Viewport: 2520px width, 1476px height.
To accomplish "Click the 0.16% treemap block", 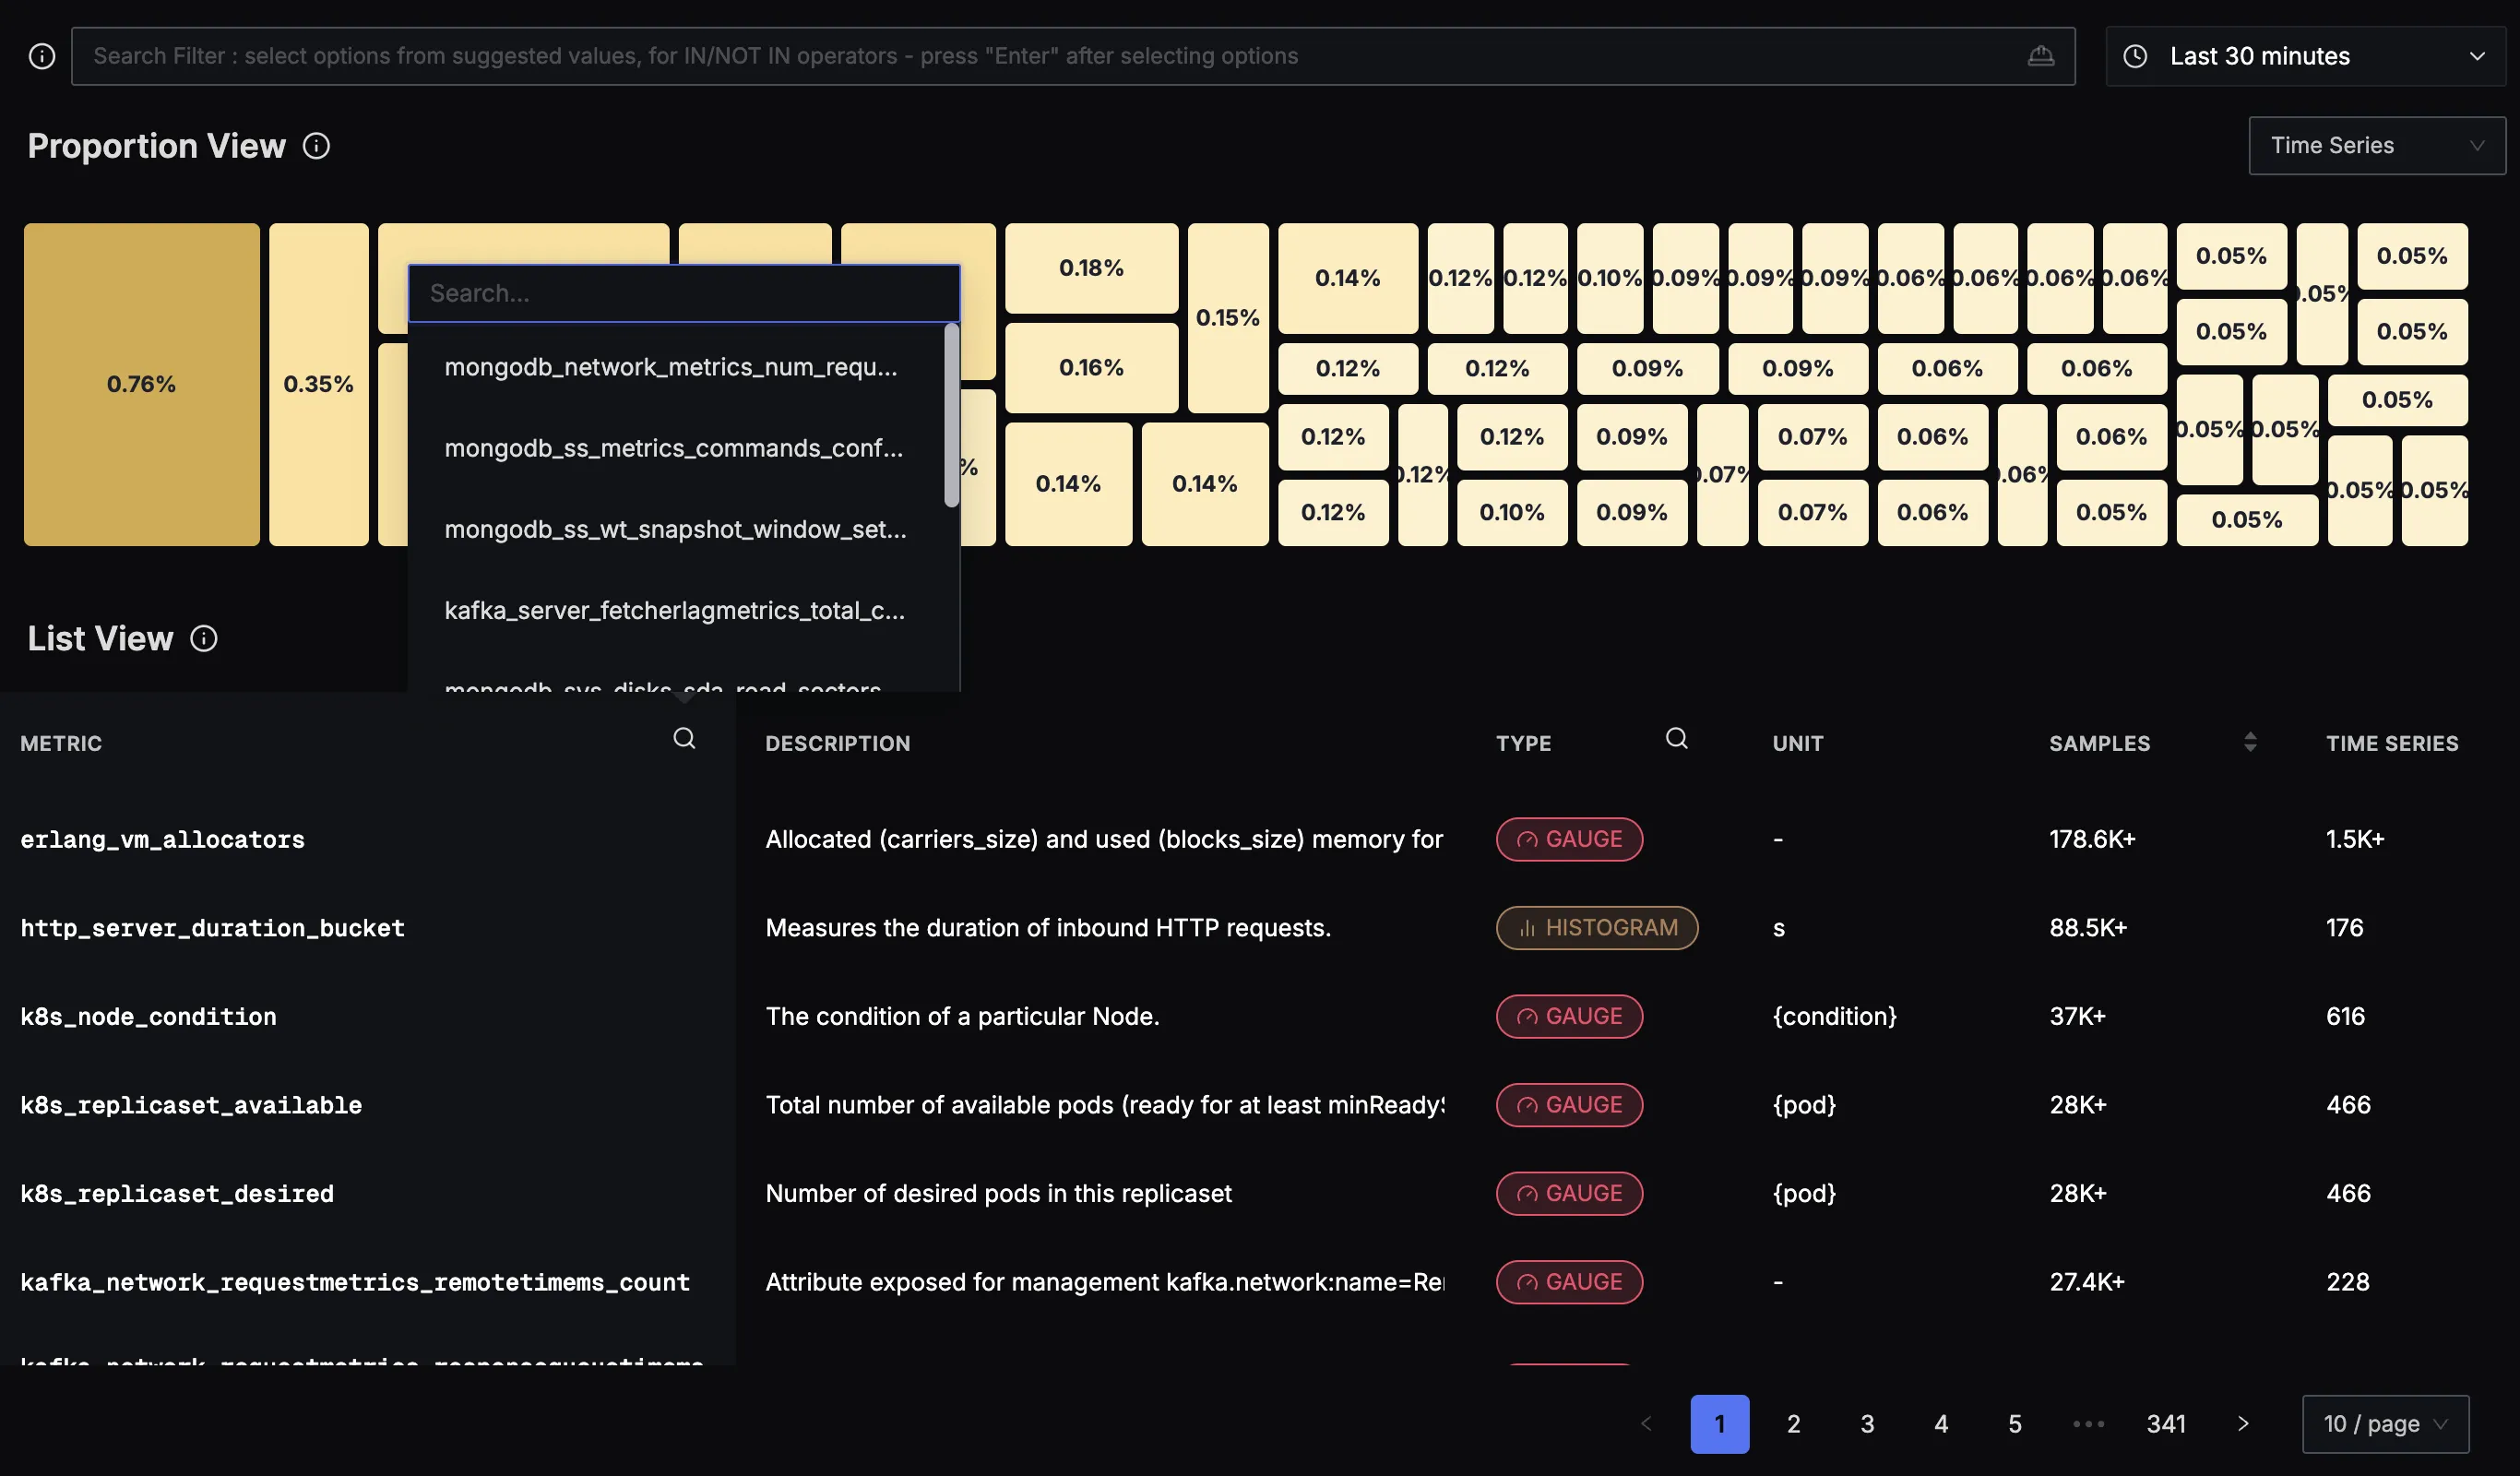I will pos(1091,367).
